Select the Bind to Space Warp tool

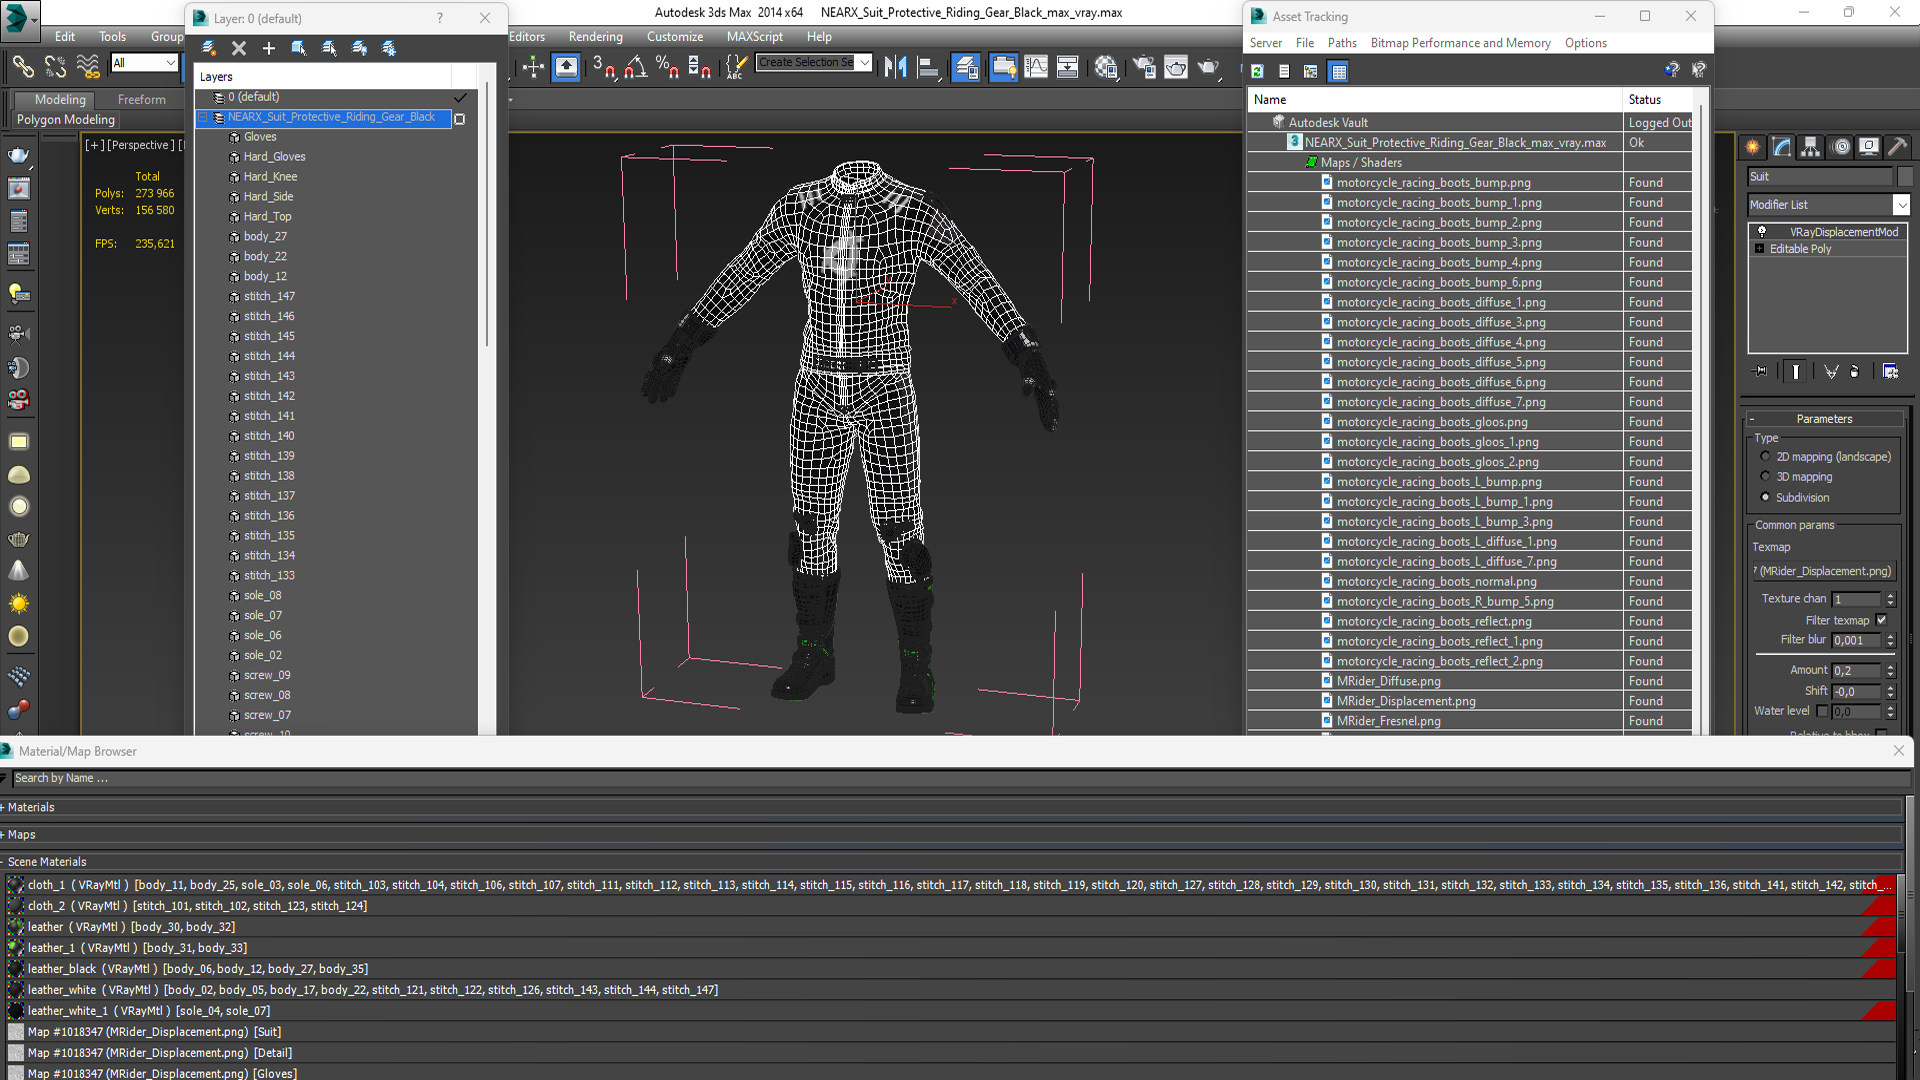click(88, 67)
